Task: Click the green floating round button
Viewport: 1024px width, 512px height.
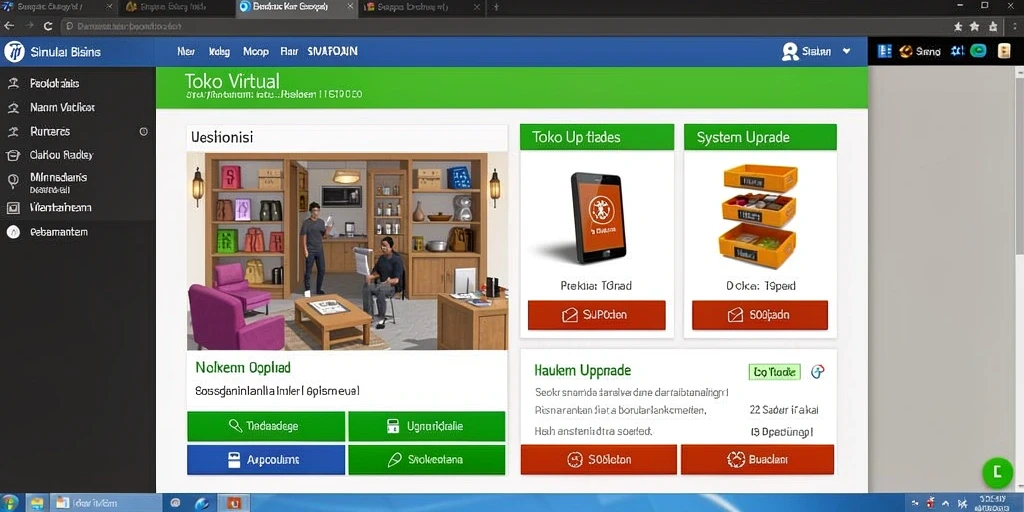Action: (997, 473)
